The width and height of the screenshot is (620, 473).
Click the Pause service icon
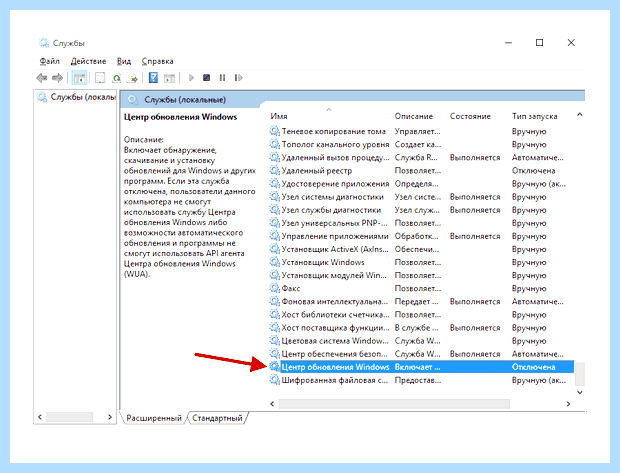click(222, 78)
